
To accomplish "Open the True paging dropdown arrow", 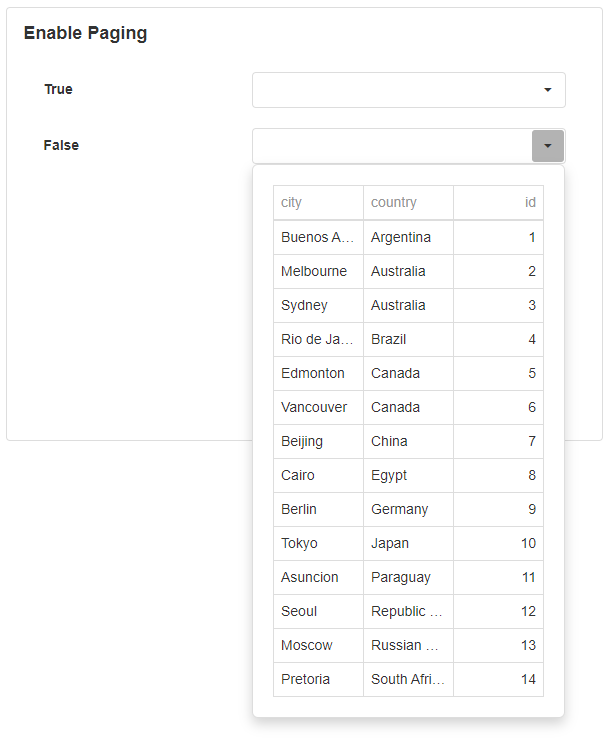I will pyautogui.click(x=547, y=90).
